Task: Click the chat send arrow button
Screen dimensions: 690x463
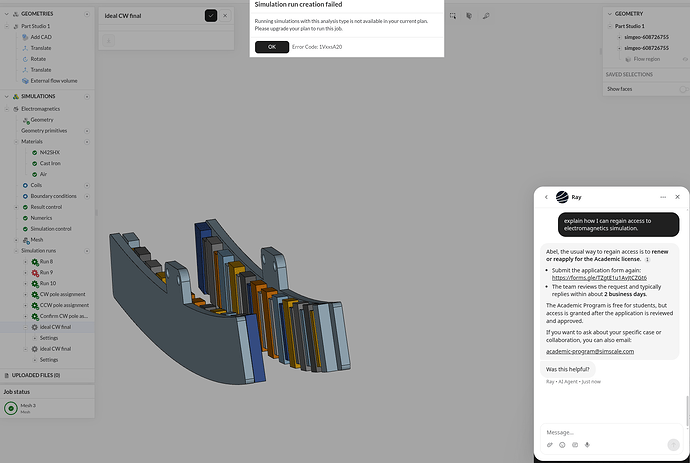Action: (673, 445)
